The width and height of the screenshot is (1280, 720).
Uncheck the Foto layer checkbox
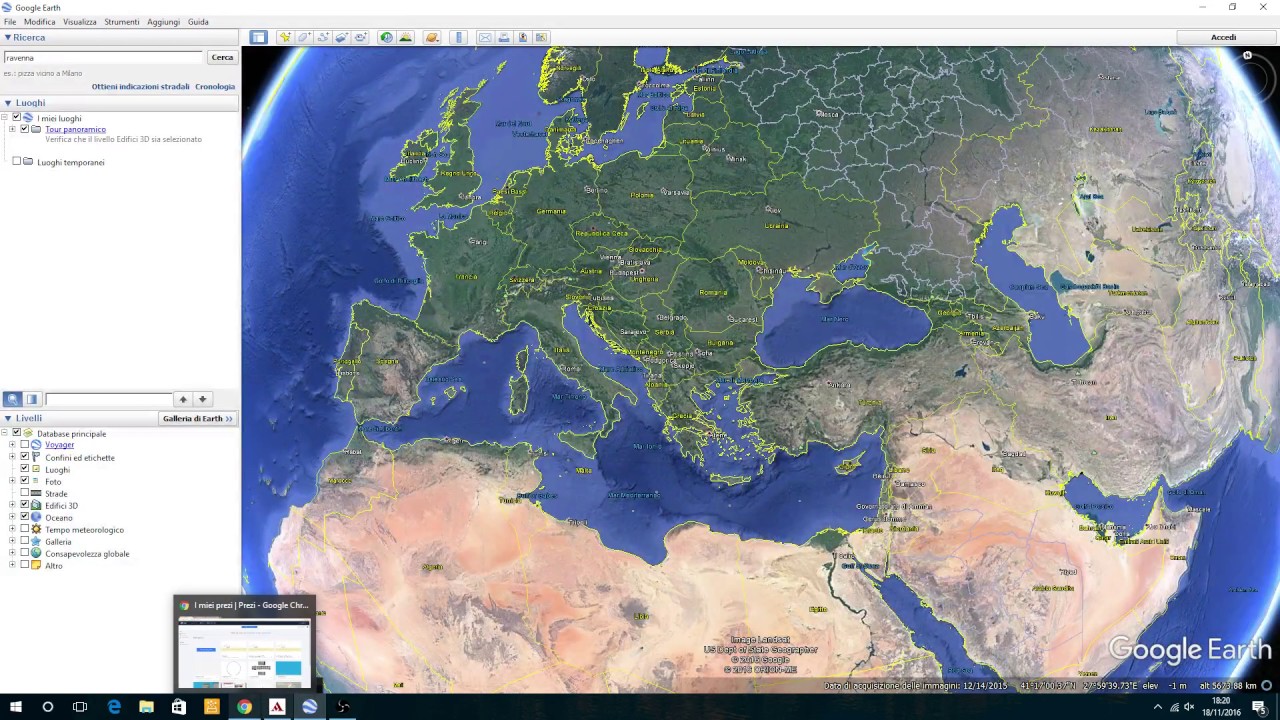(x=25, y=481)
